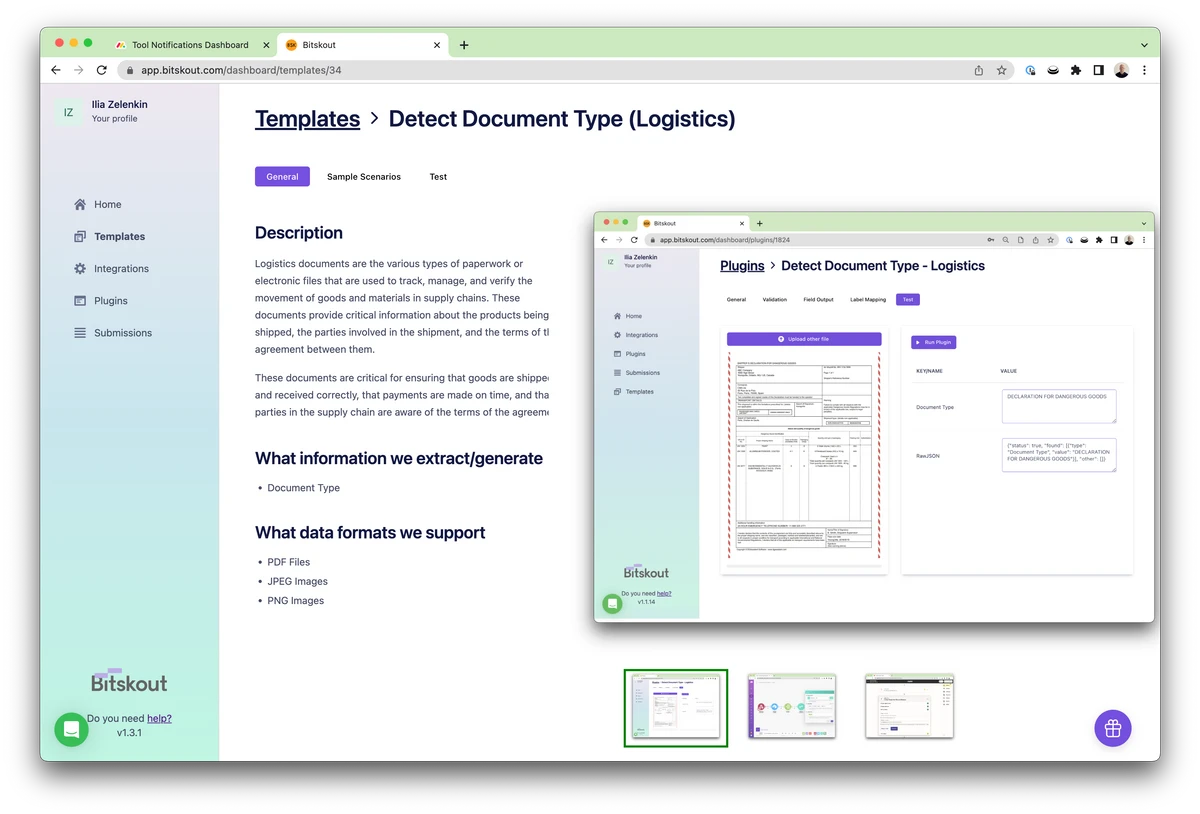Open the green chat bubble widget
The height and width of the screenshot is (814, 1200).
71,730
